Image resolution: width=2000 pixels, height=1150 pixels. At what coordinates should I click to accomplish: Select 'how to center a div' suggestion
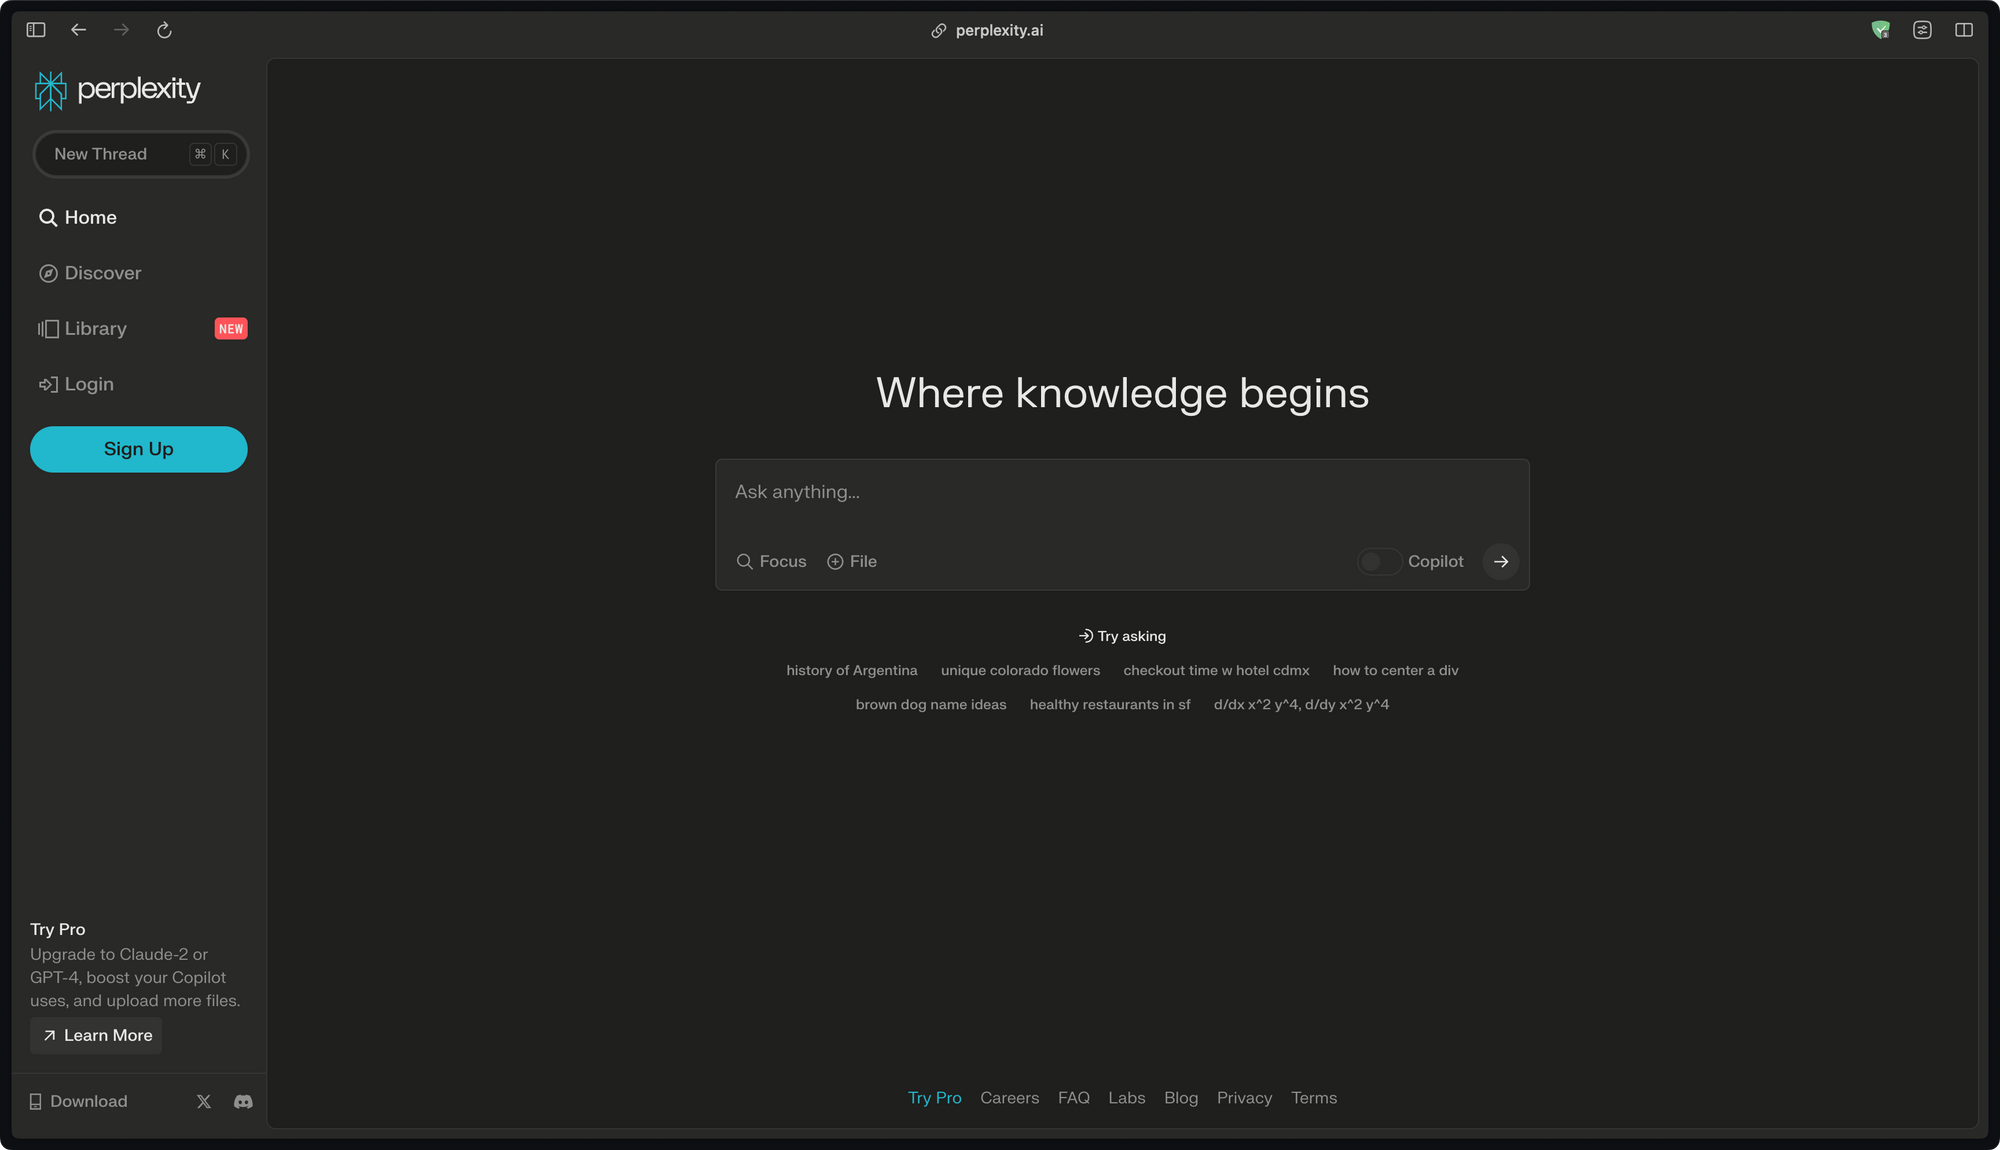(1395, 670)
